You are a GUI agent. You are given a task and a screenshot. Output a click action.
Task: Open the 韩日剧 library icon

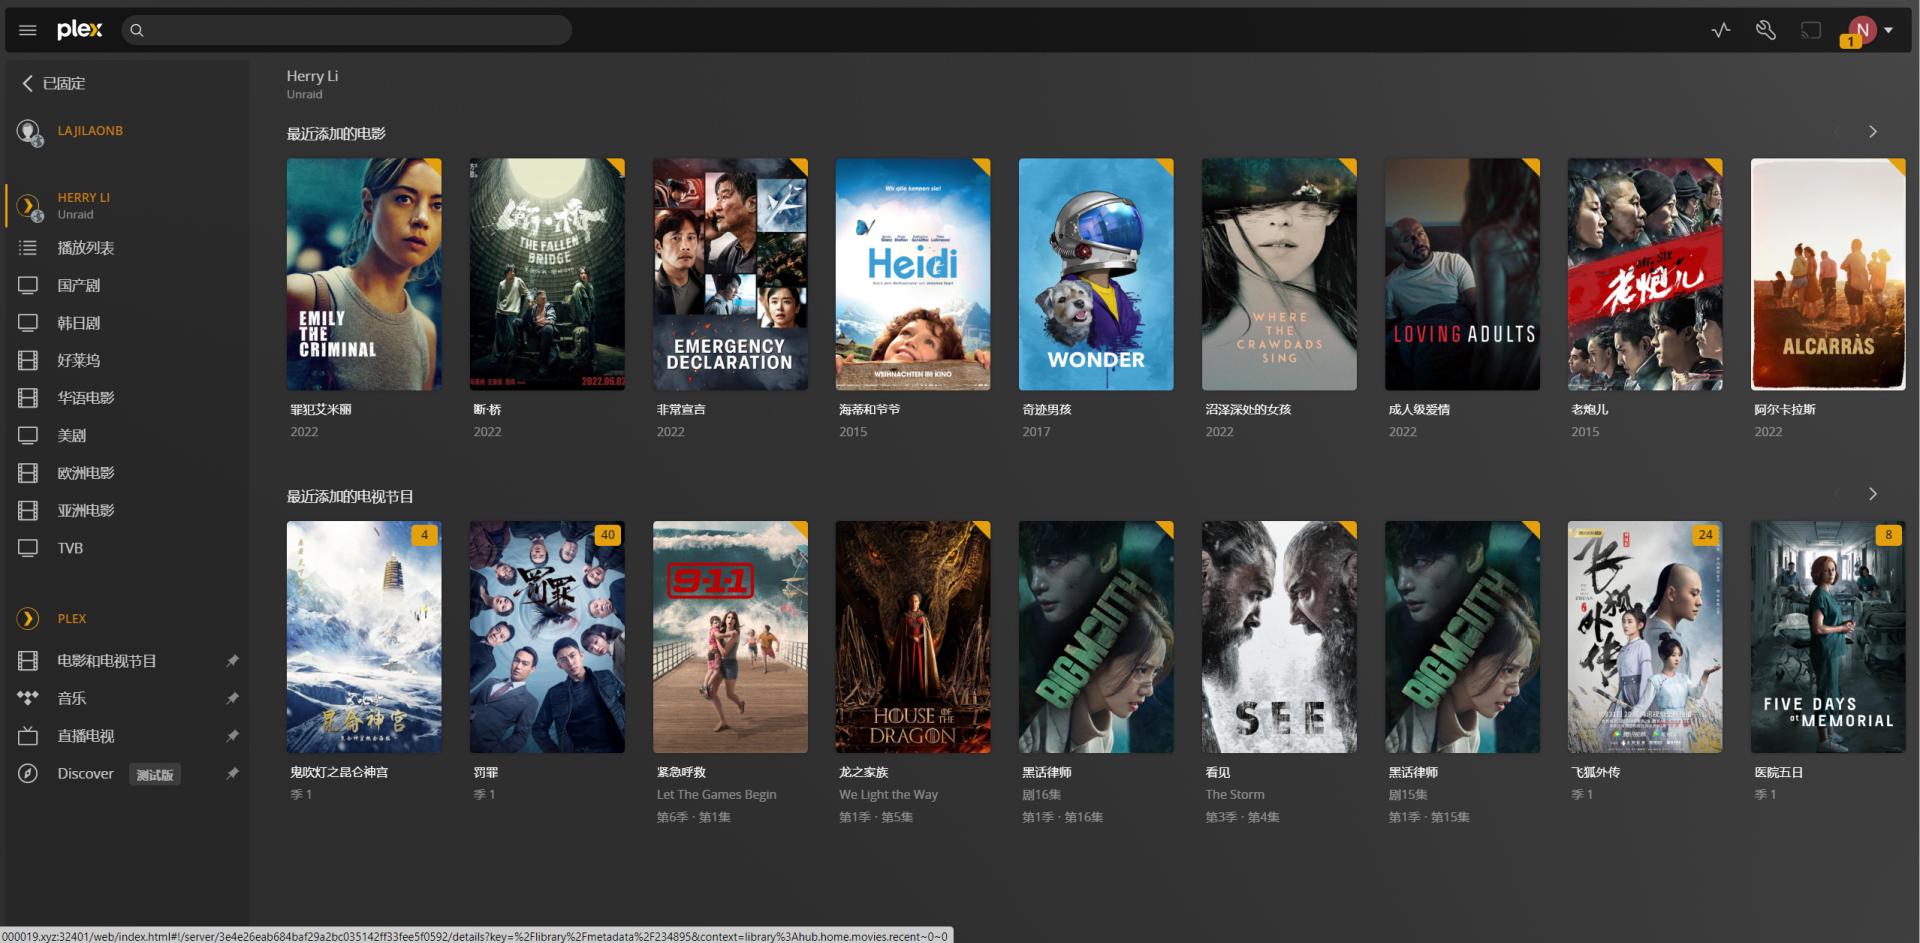click(x=28, y=323)
